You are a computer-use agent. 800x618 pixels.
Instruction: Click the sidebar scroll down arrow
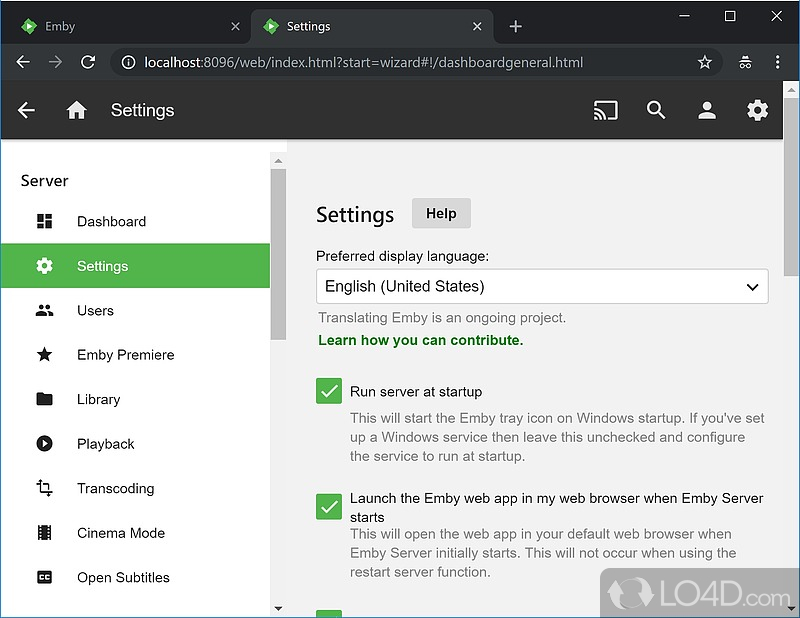point(278,608)
